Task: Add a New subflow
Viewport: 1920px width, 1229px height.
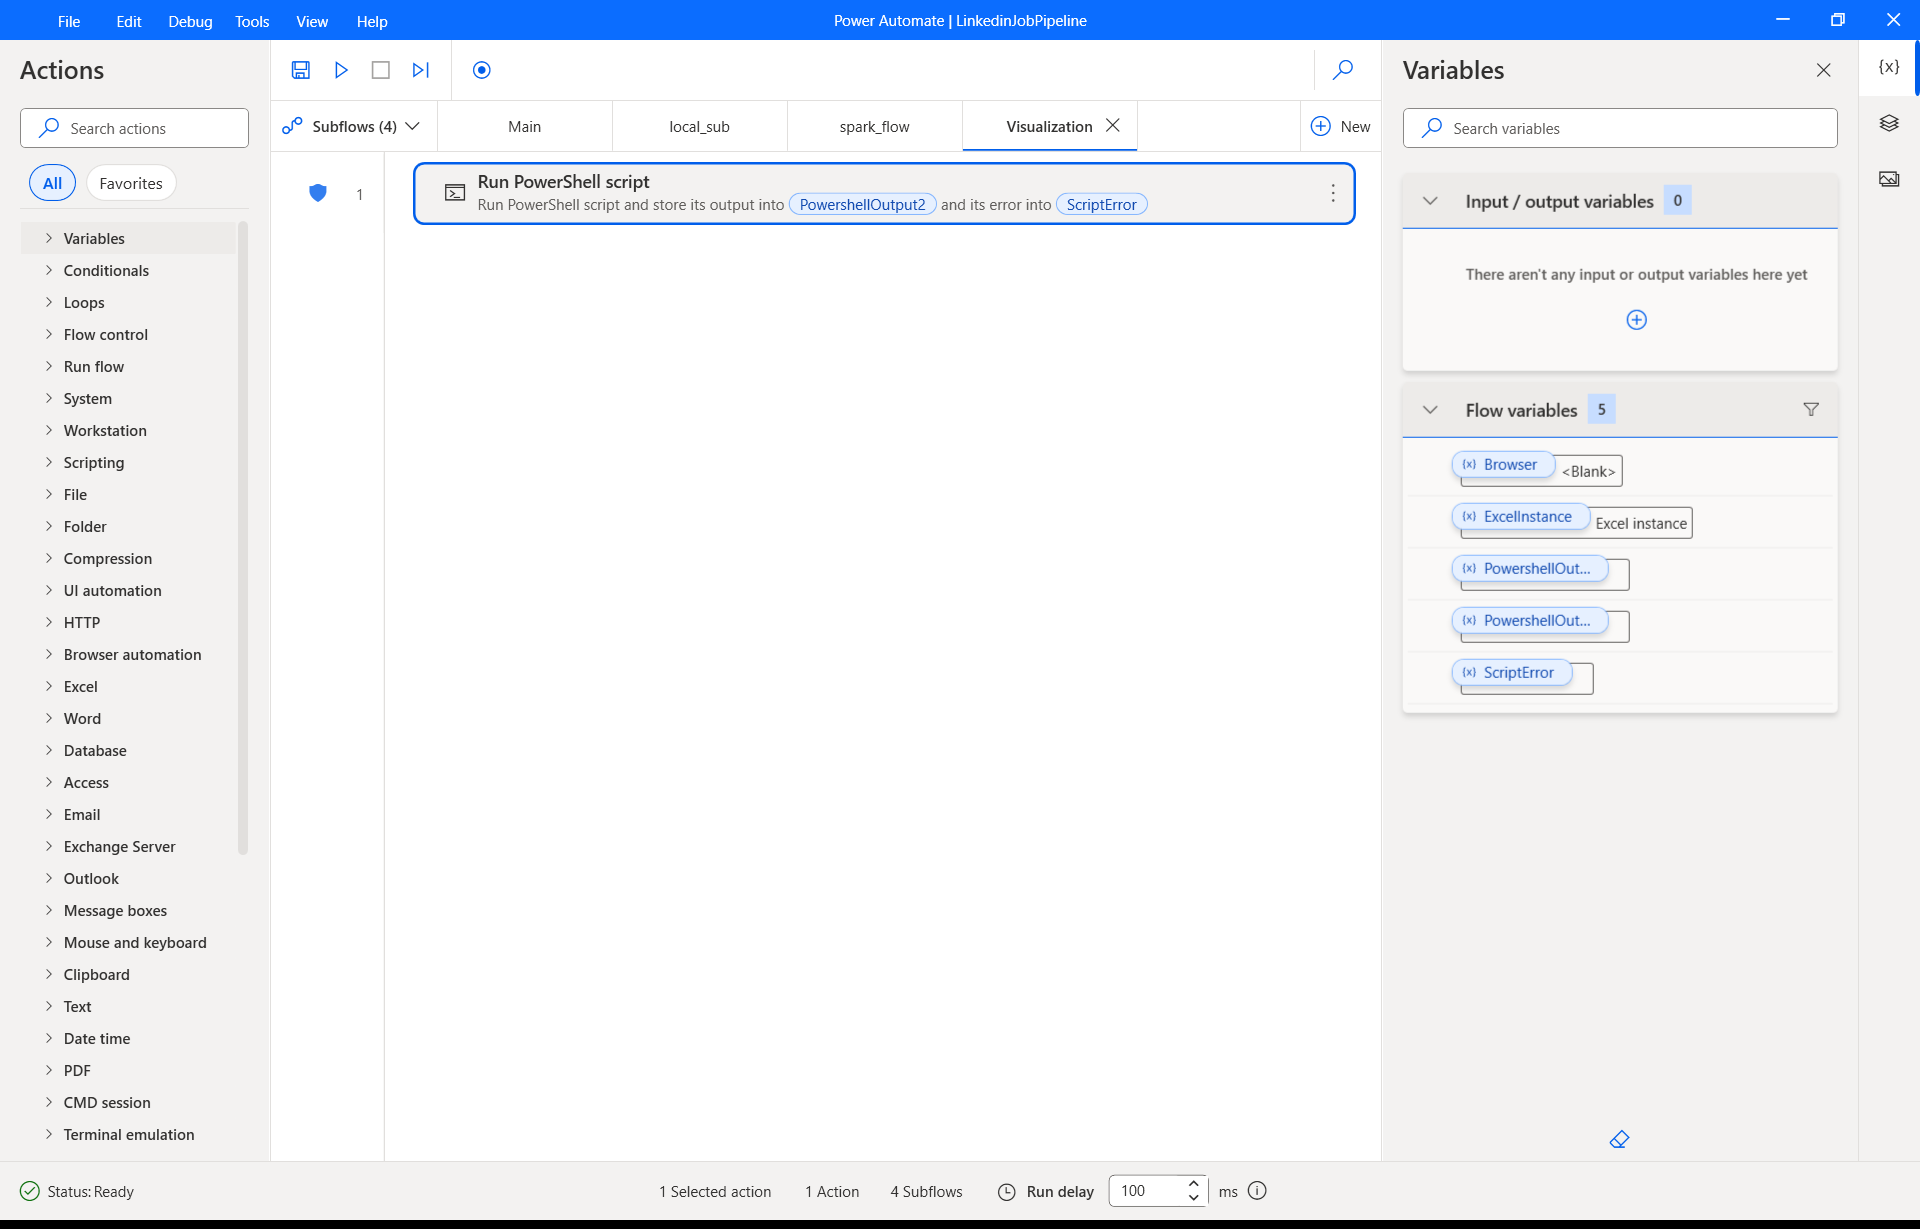Action: pos(1341,127)
